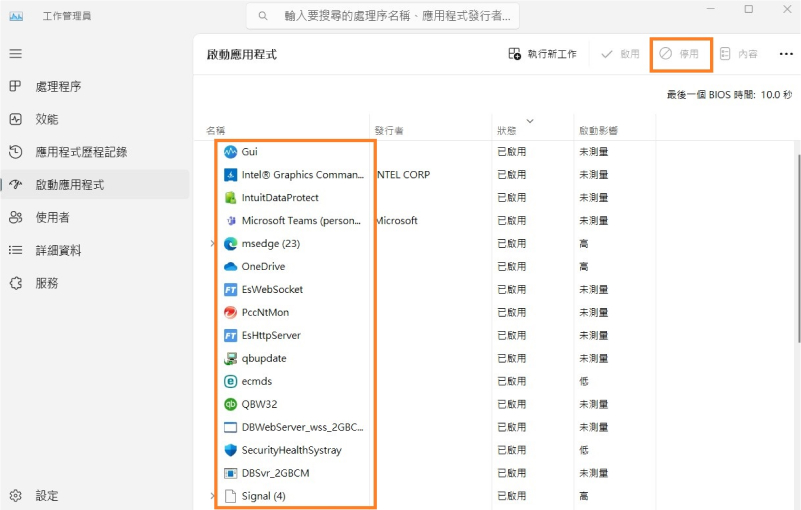801x510 pixels.
Task: Click the vertical scrollbar of the list
Action: [798, 248]
